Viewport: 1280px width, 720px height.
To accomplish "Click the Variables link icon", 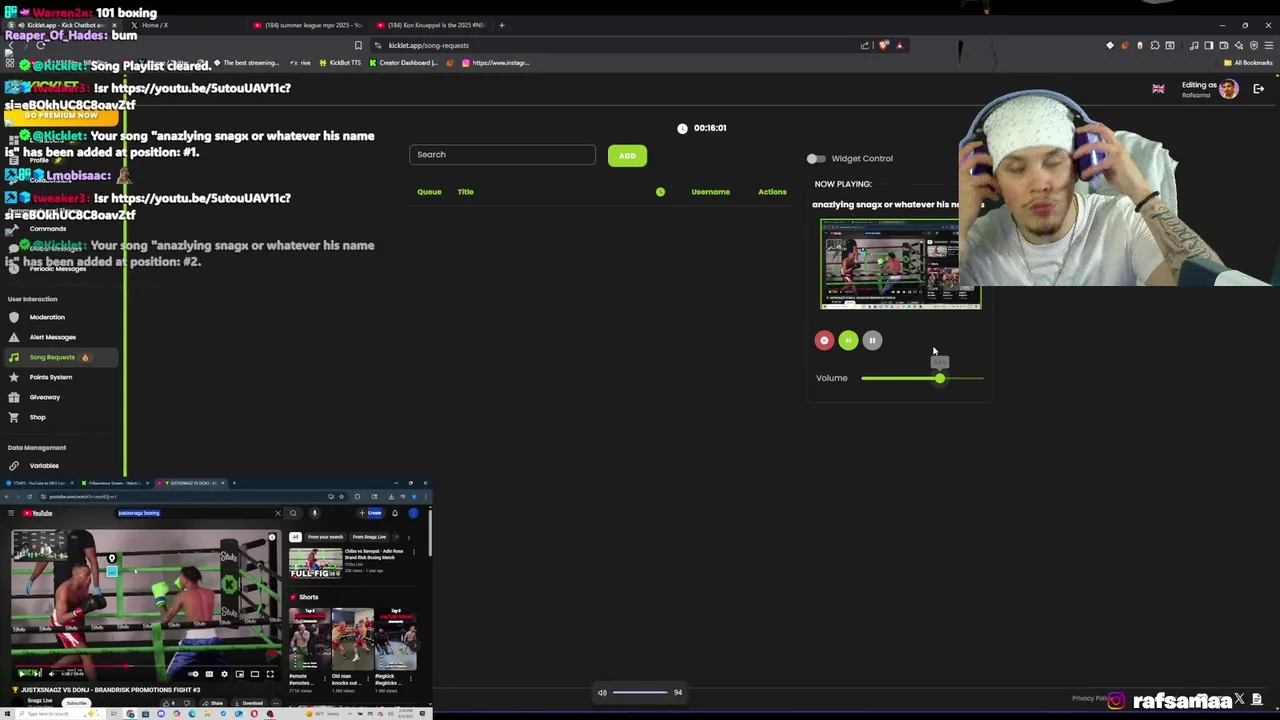I will 13,465.
